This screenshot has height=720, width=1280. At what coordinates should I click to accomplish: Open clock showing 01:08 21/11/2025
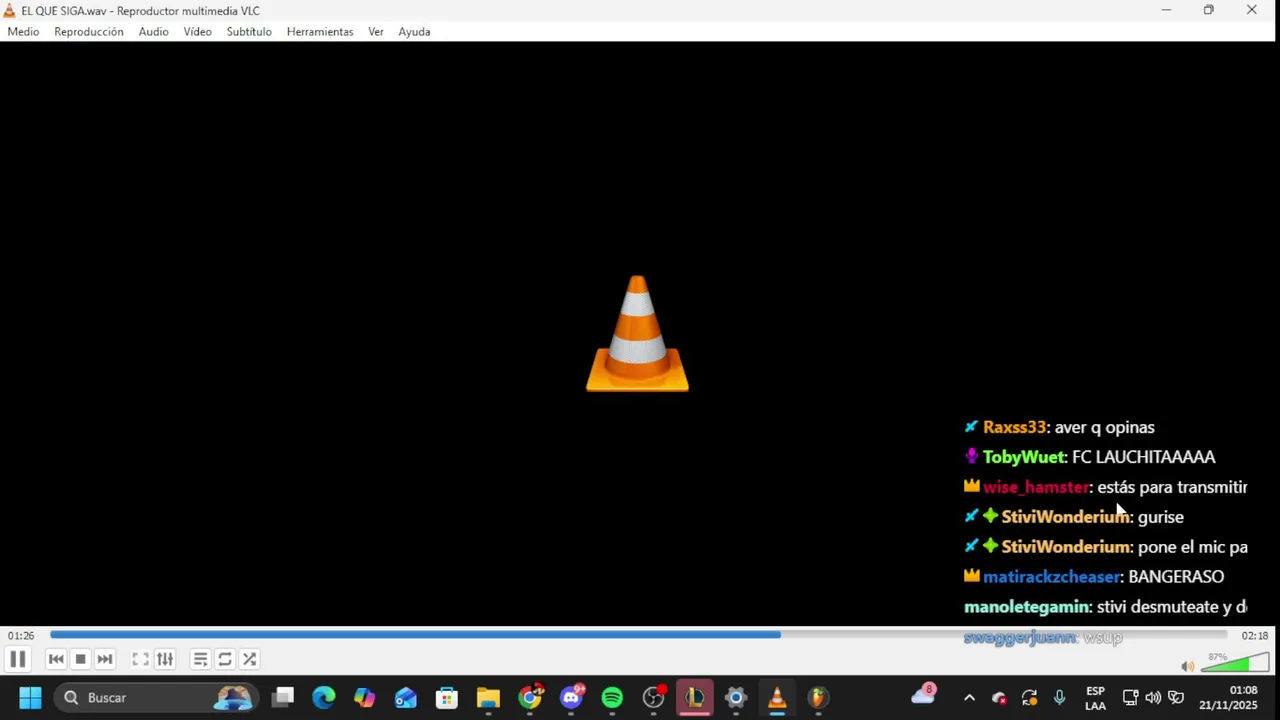[1229, 698]
